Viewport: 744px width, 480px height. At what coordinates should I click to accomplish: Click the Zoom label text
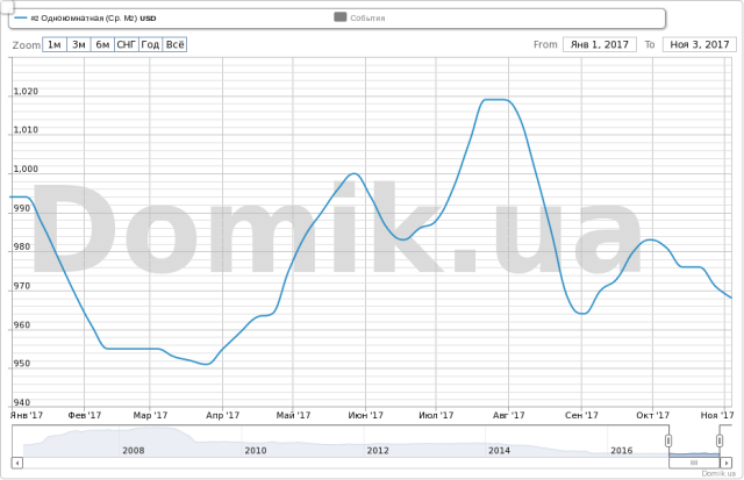[x=26, y=45]
